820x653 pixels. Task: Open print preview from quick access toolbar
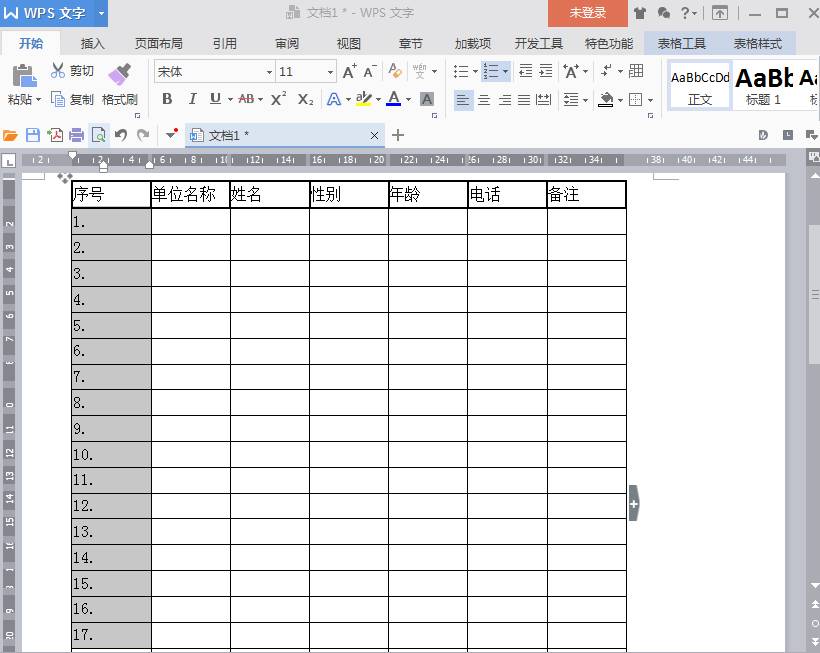click(x=98, y=135)
